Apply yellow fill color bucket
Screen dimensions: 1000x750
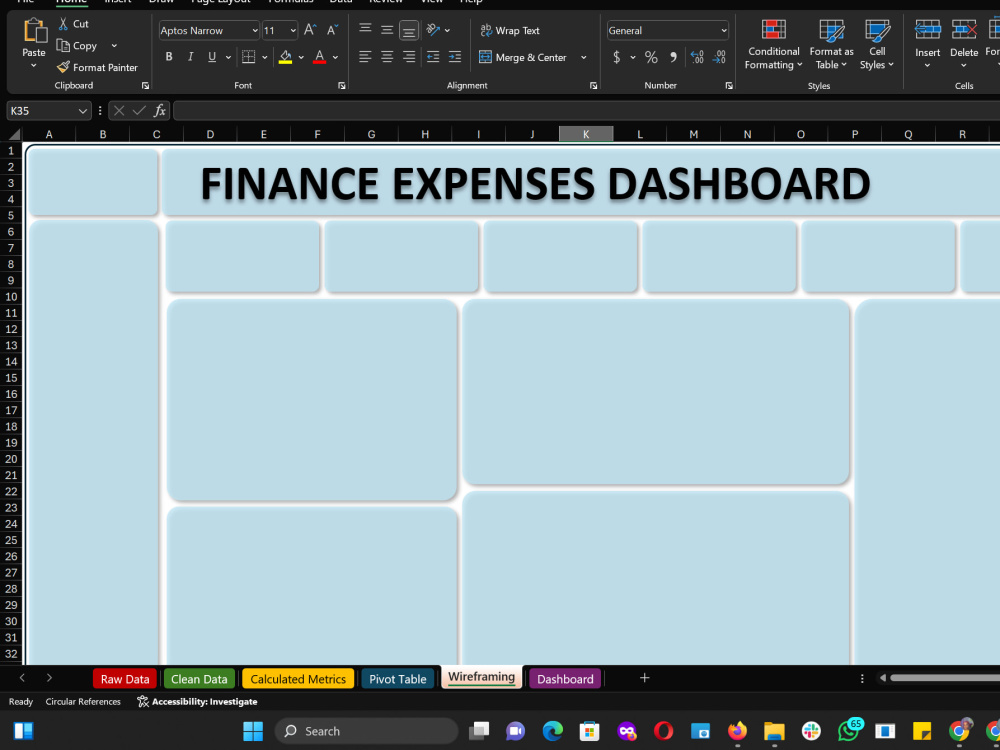tap(286, 57)
